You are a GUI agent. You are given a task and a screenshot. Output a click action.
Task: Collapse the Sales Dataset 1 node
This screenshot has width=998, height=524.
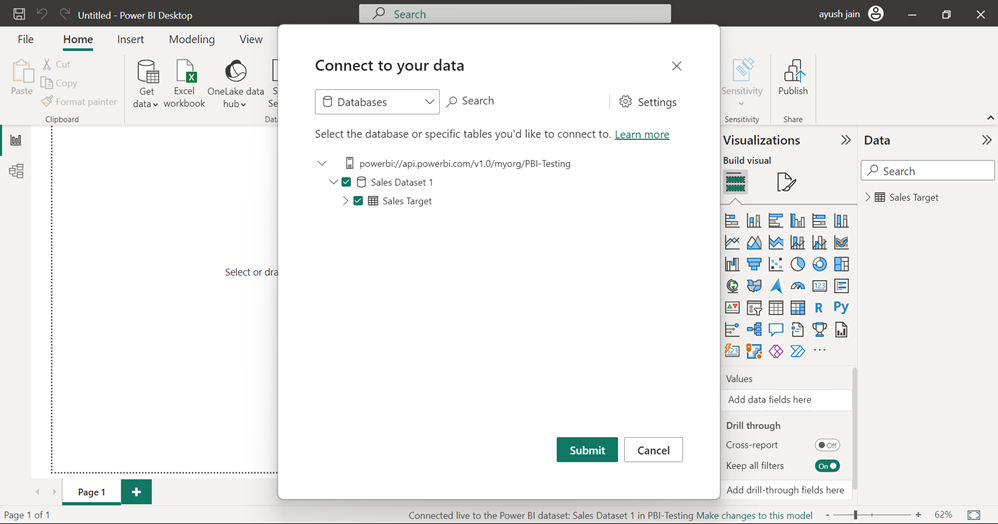(x=333, y=182)
